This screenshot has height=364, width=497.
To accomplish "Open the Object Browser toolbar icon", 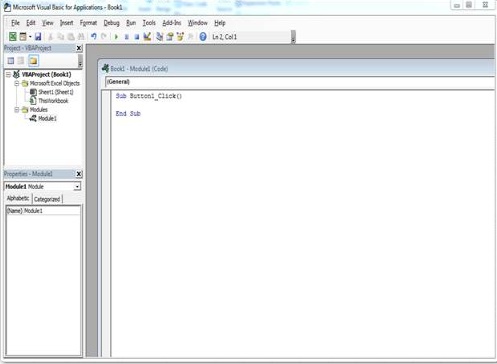I will pyautogui.click(x=180, y=37).
